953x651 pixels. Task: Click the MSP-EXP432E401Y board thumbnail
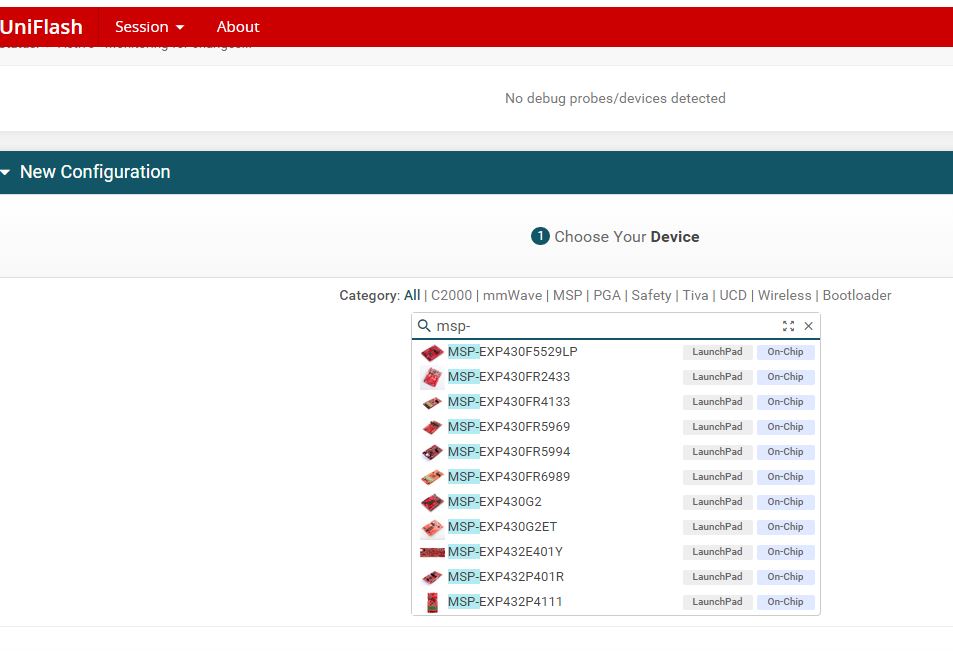tap(432, 553)
